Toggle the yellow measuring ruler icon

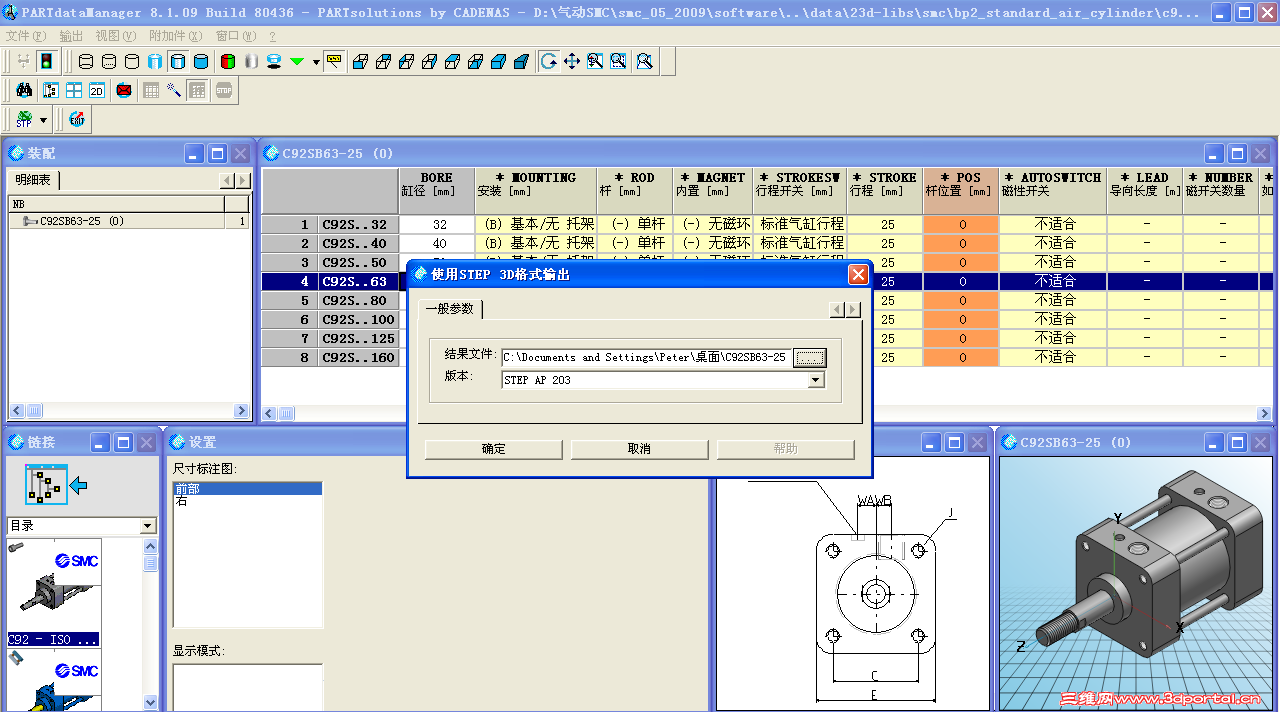pos(334,61)
